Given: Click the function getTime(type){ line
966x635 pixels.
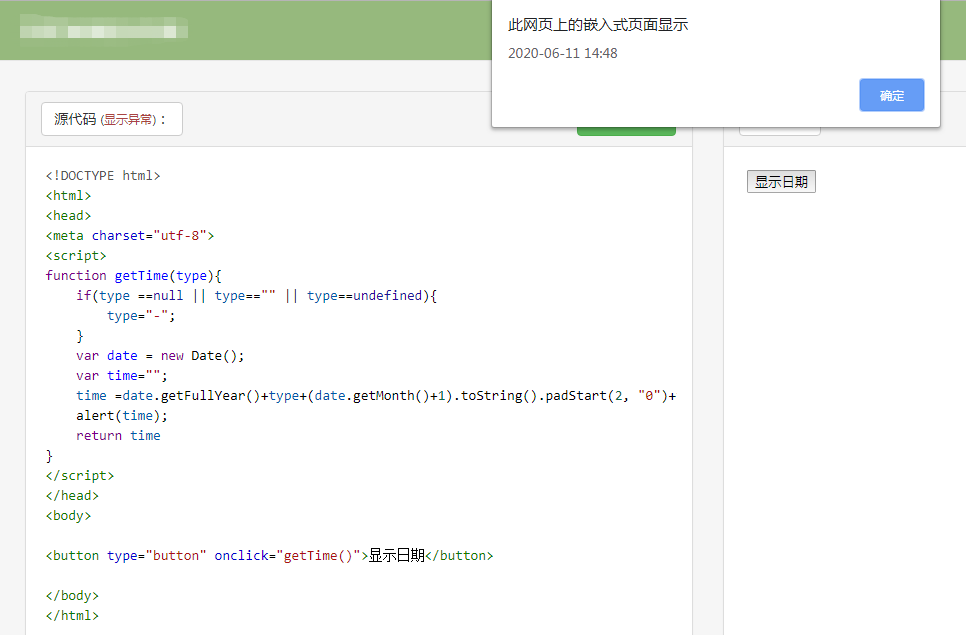Looking at the screenshot, I should click(134, 275).
